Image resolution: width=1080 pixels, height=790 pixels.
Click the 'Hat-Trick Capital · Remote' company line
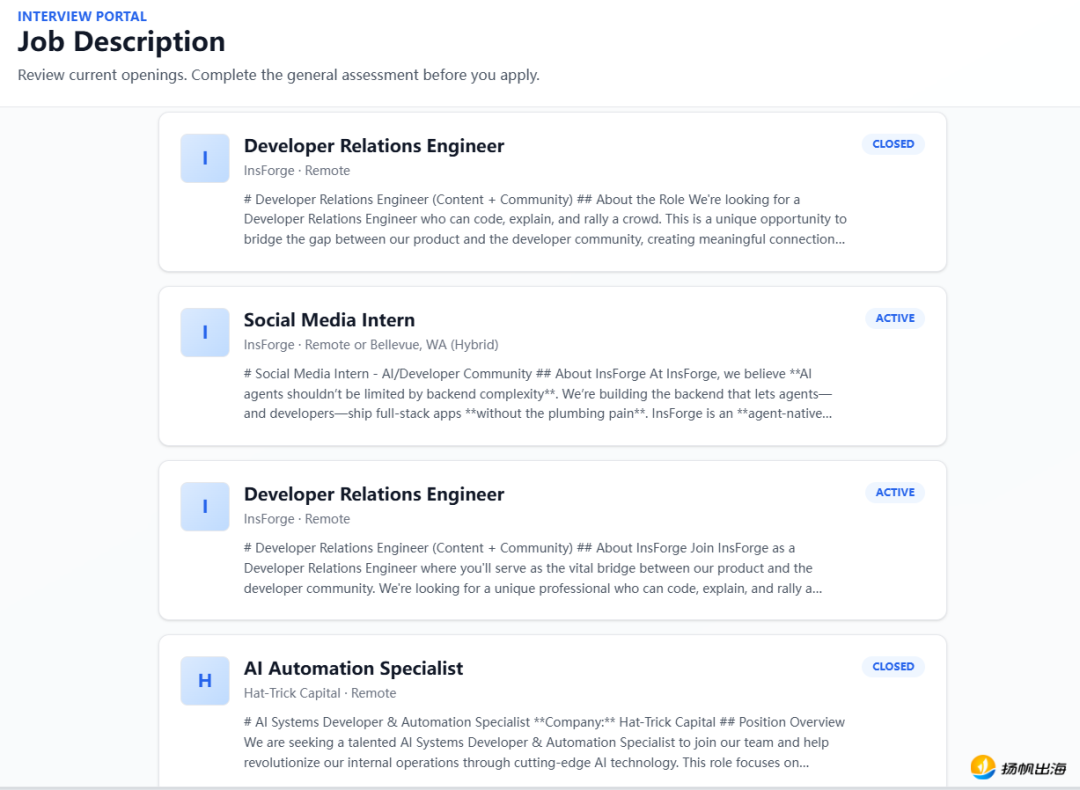[320, 693]
